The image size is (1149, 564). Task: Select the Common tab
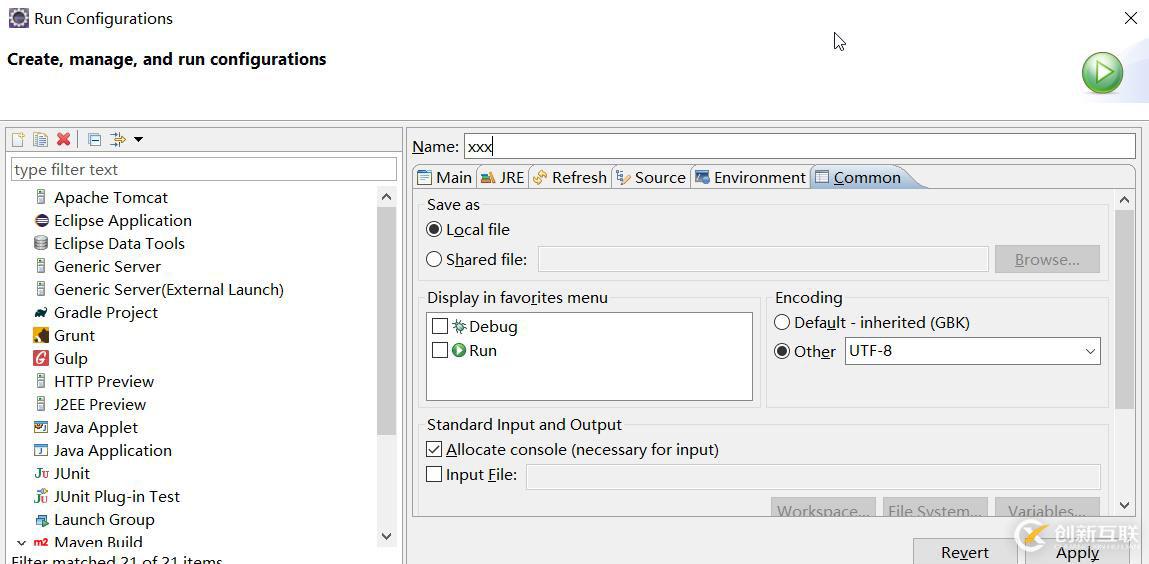pyautogui.click(x=858, y=177)
